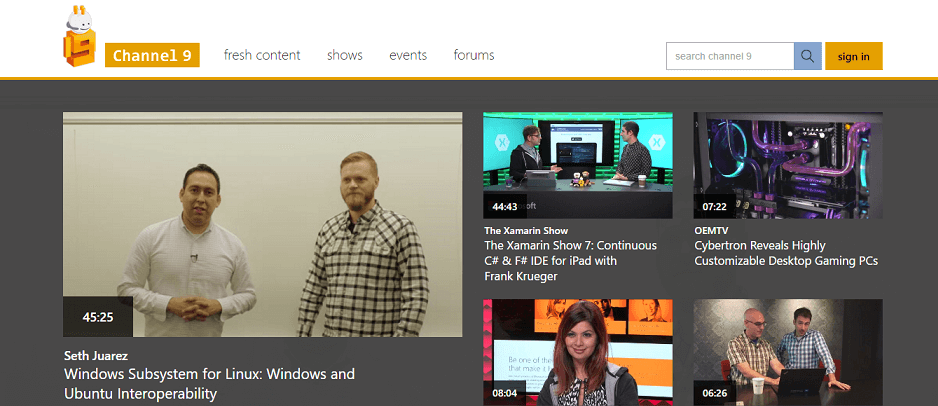This screenshot has height=406, width=938.
Task: Open the 06:26 video thumbnail
Action: (788, 352)
